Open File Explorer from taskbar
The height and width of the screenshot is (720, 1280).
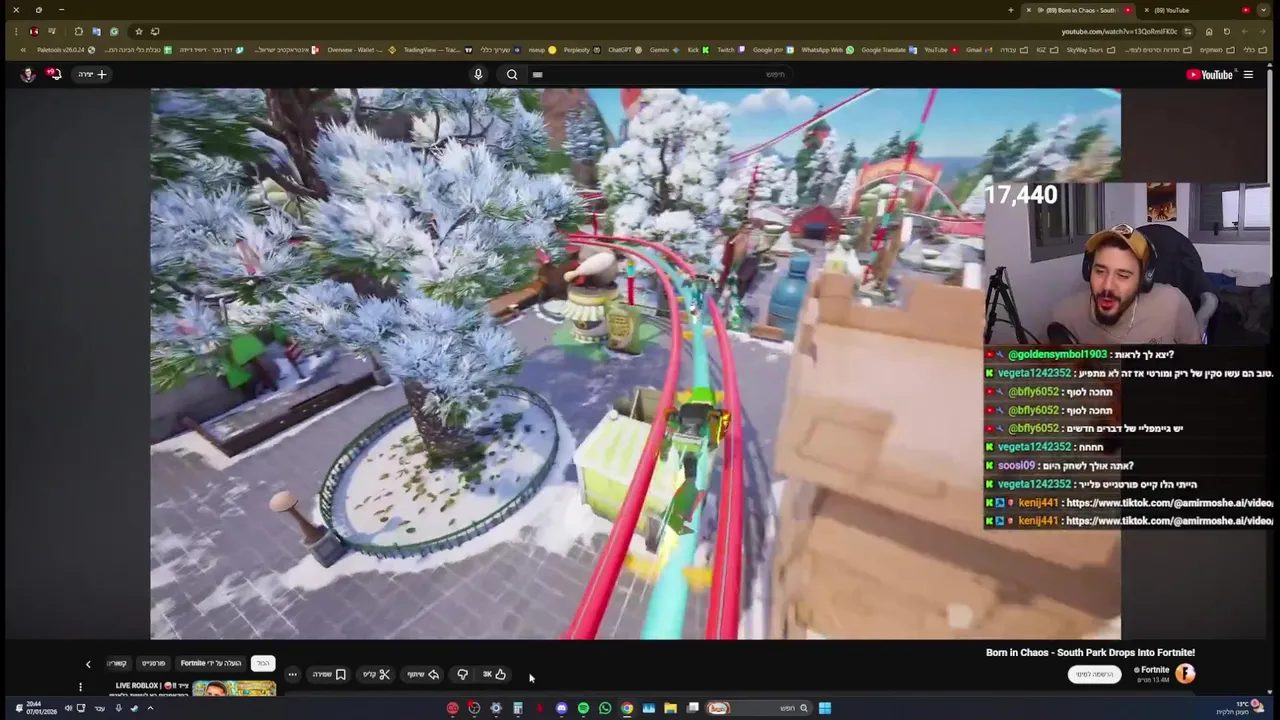pyautogui.click(x=671, y=708)
